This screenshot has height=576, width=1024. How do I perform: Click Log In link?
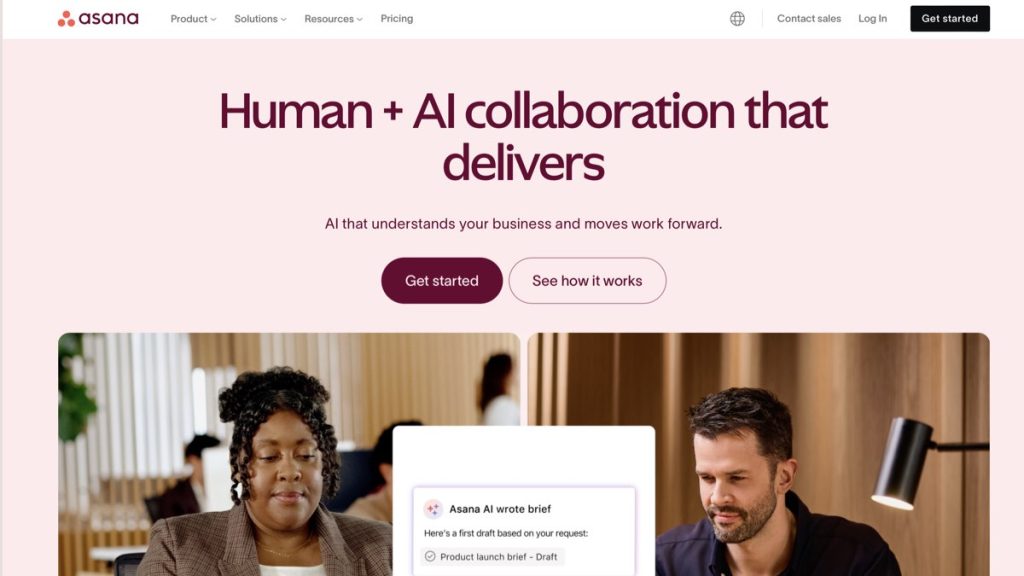872,18
